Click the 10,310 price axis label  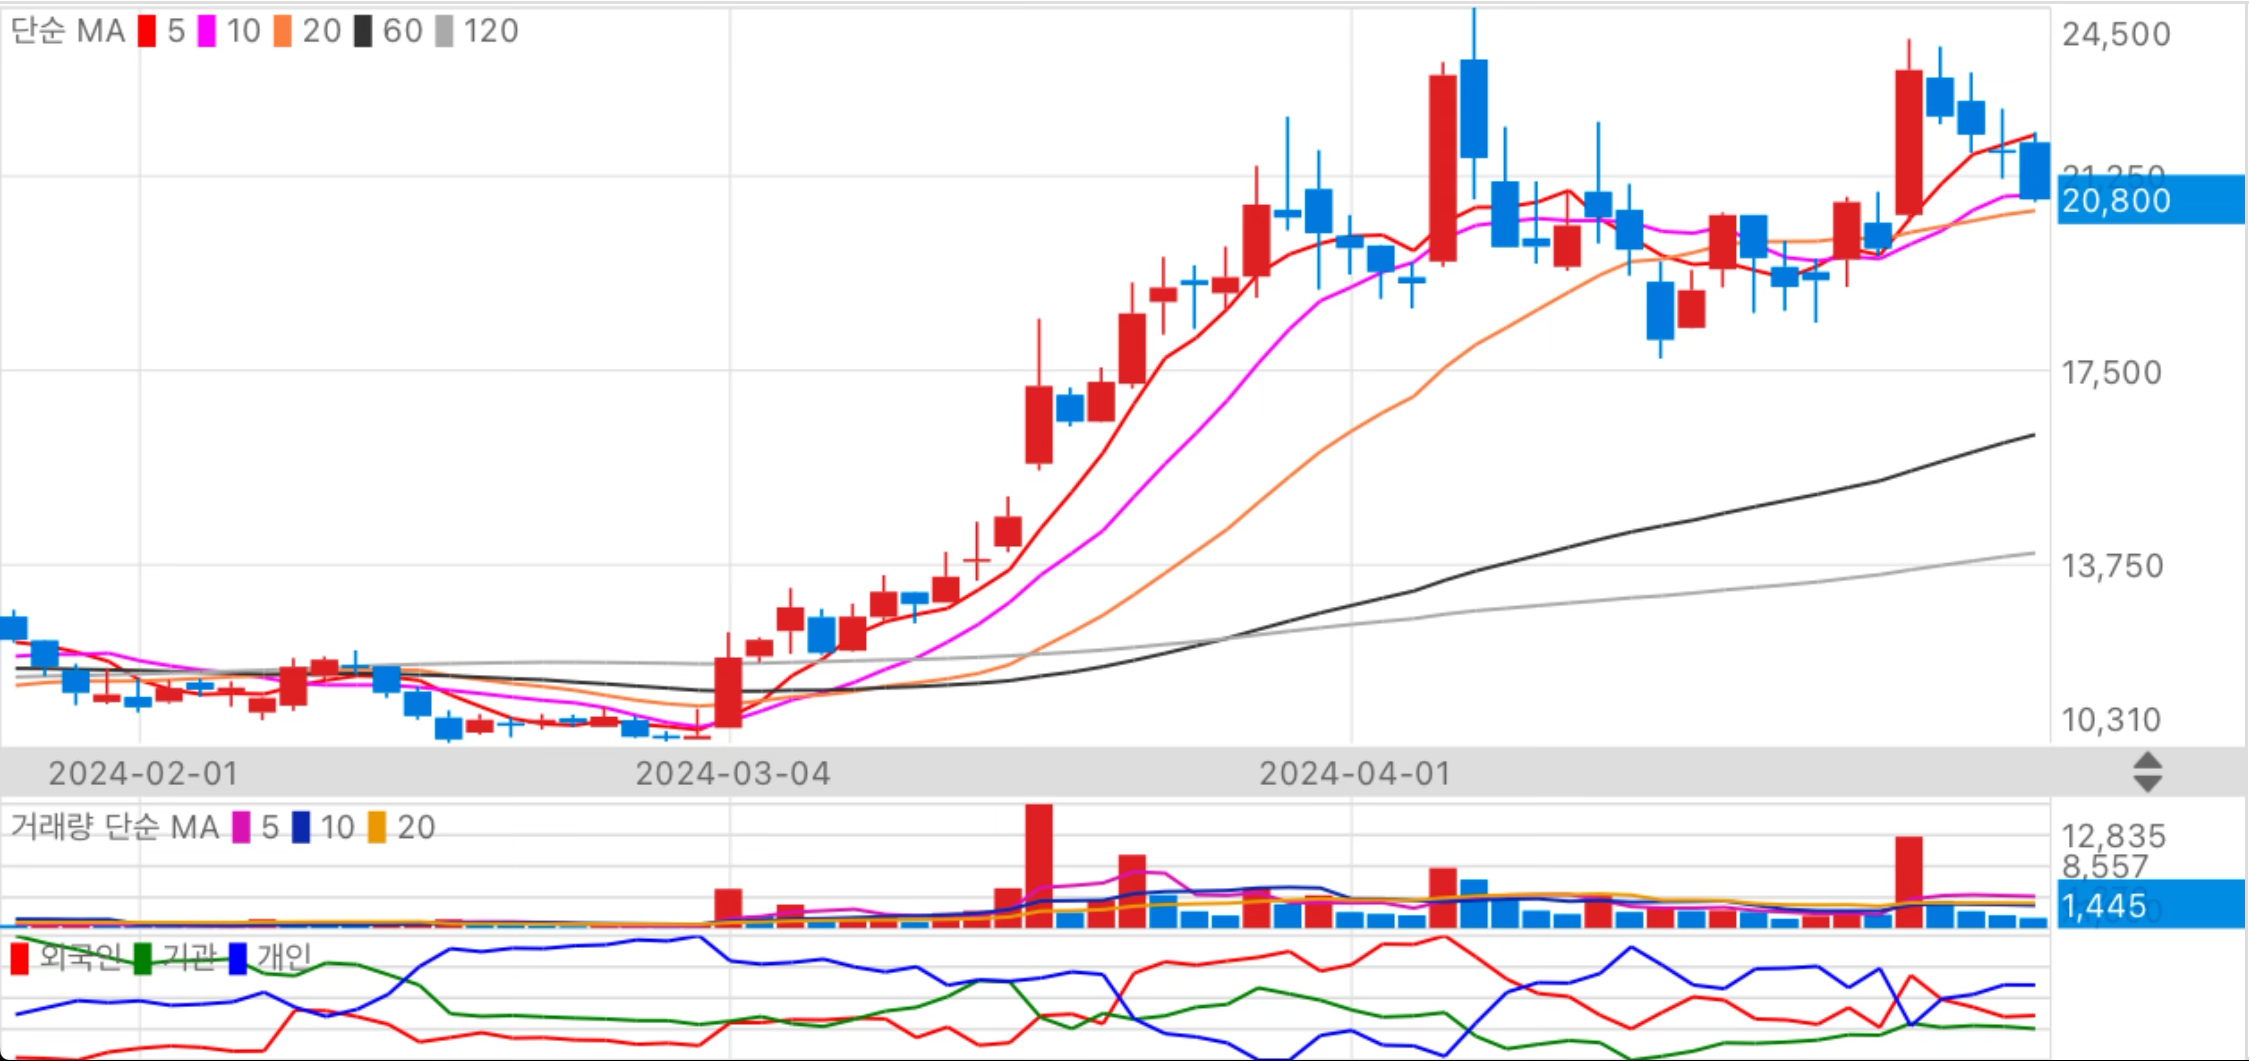2111,719
